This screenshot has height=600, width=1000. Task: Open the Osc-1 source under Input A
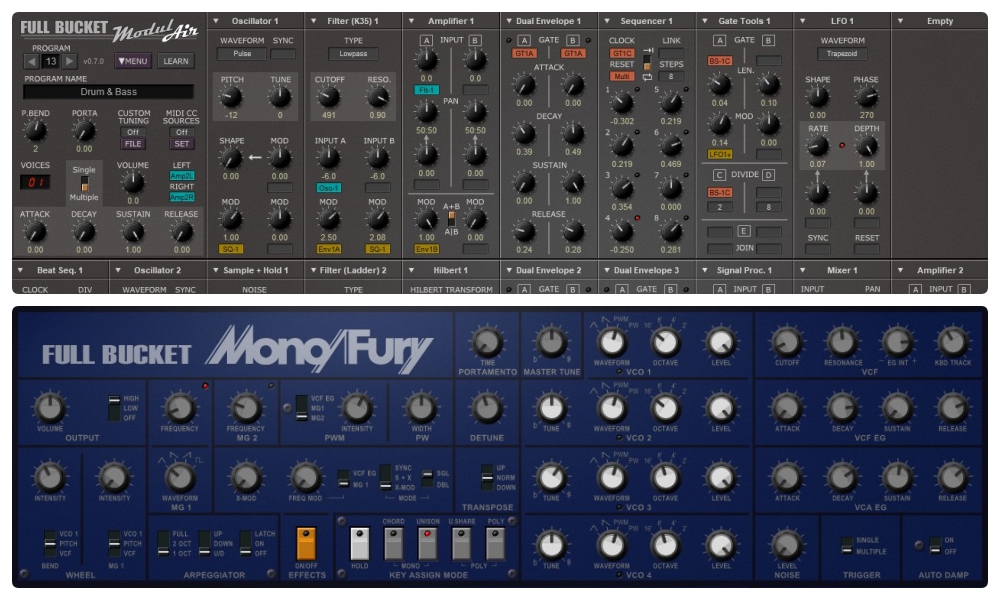pos(328,188)
